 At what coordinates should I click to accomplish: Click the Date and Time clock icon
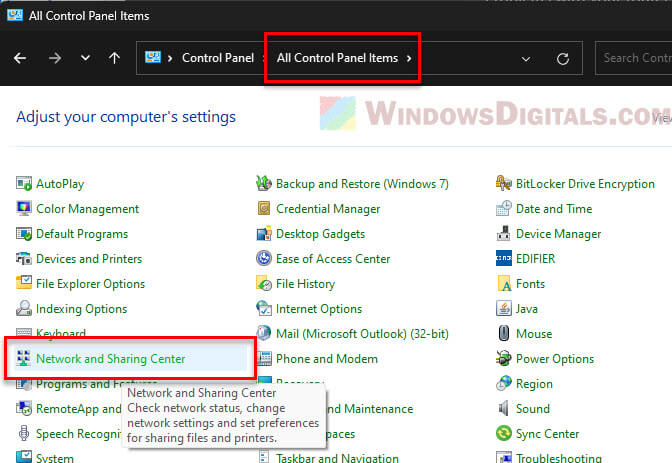tap(504, 209)
